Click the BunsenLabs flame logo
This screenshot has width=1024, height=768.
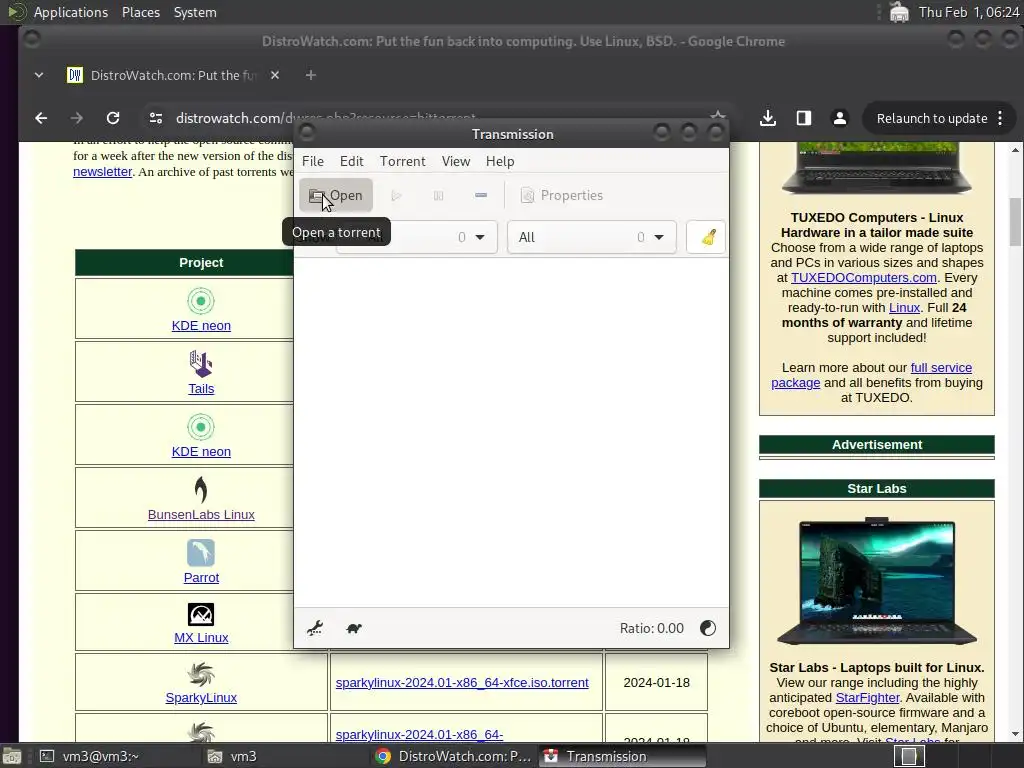[201, 489]
